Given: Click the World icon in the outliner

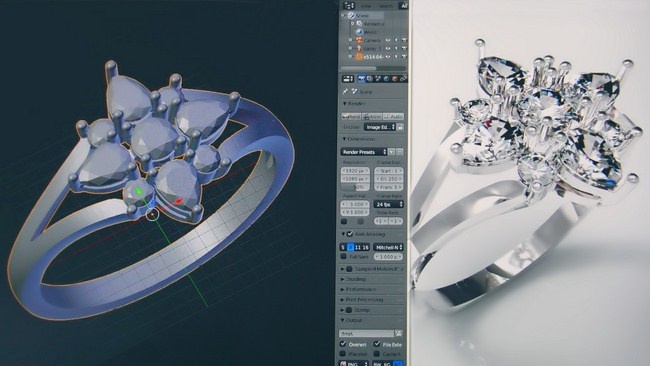Looking at the screenshot, I should pos(360,32).
